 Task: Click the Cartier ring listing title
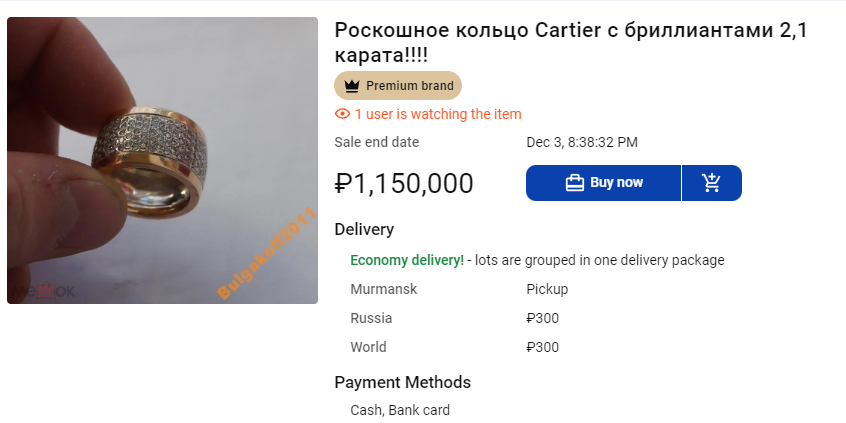pos(570,43)
